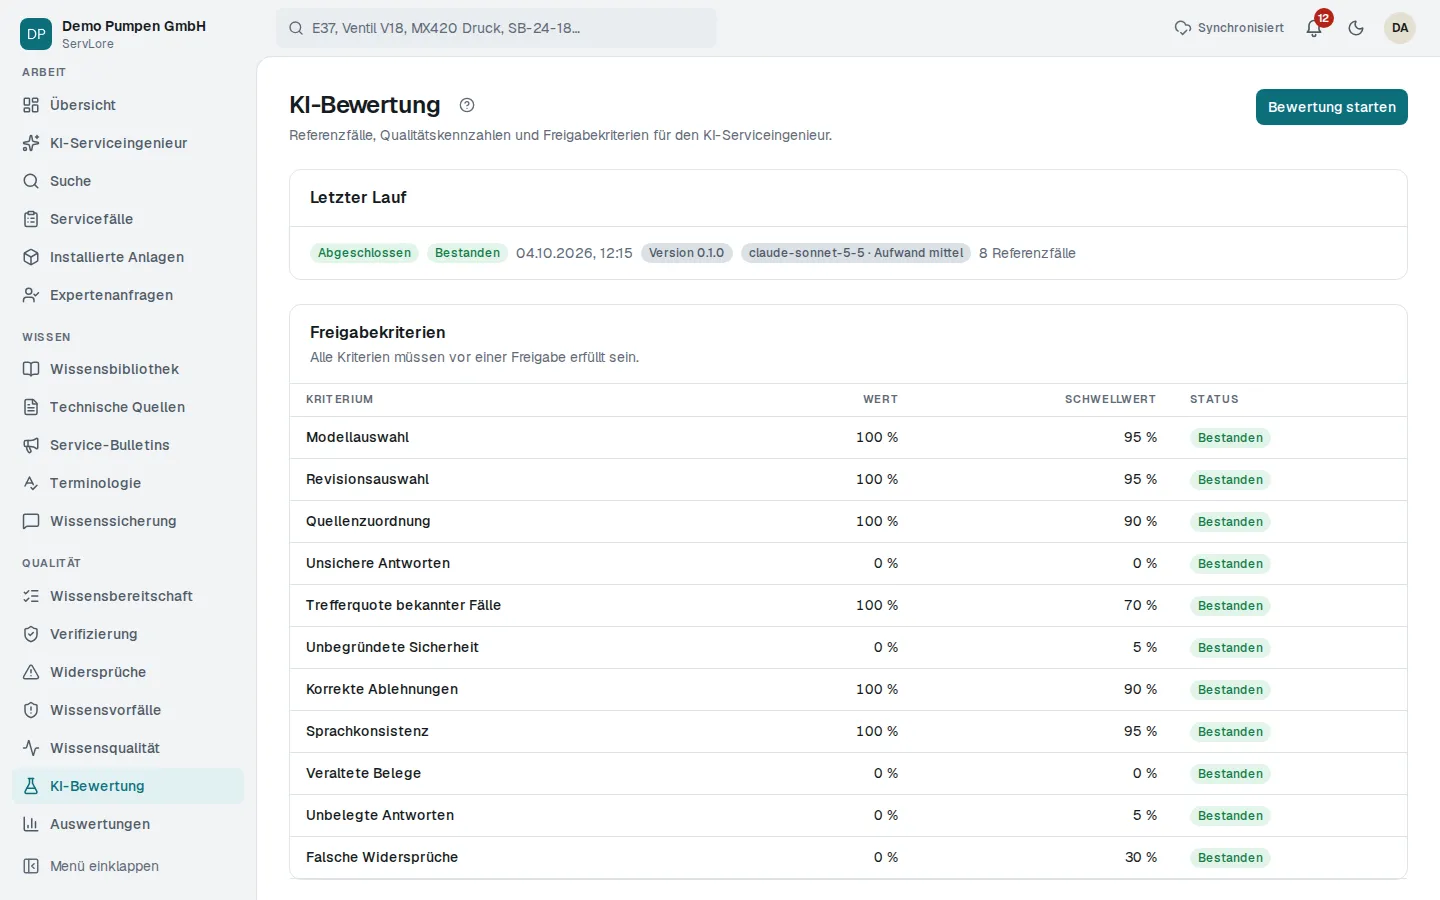Open Wissenssicherung chat icon
This screenshot has height=900, width=1440.
pos(31,521)
